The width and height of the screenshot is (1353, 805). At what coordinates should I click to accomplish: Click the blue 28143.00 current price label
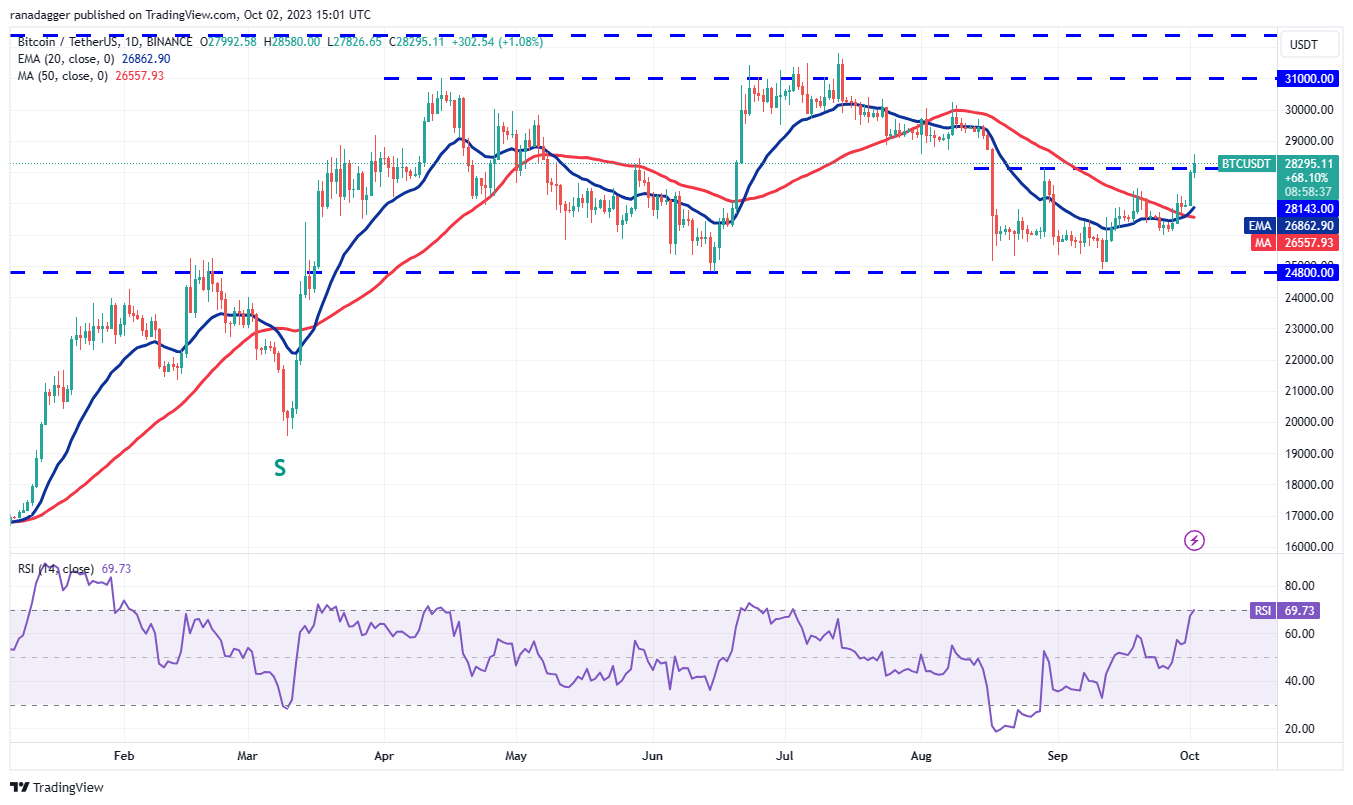(x=1308, y=208)
